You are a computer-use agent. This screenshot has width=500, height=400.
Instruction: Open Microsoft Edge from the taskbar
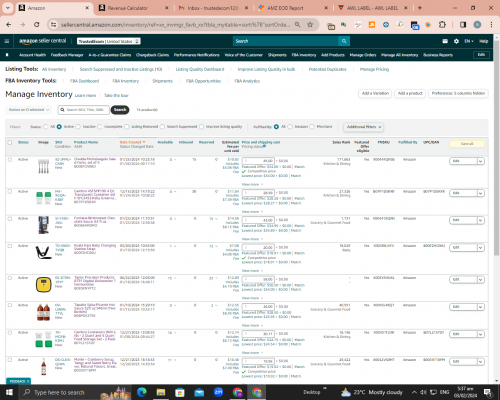click(x=141, y=392)
